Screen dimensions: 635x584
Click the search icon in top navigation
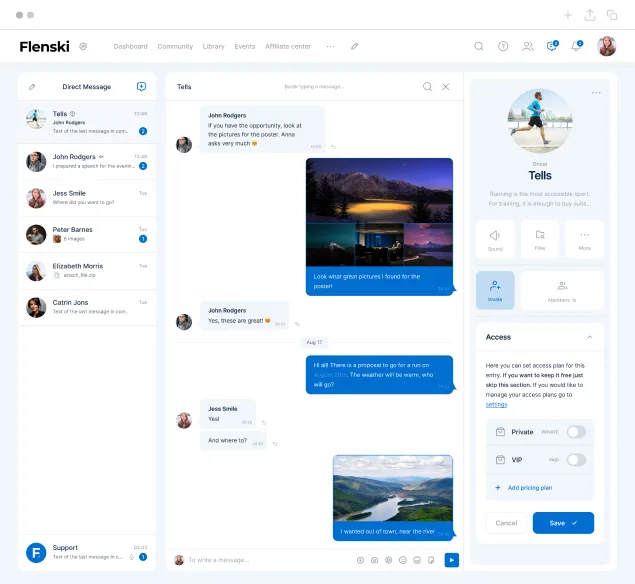479,46
